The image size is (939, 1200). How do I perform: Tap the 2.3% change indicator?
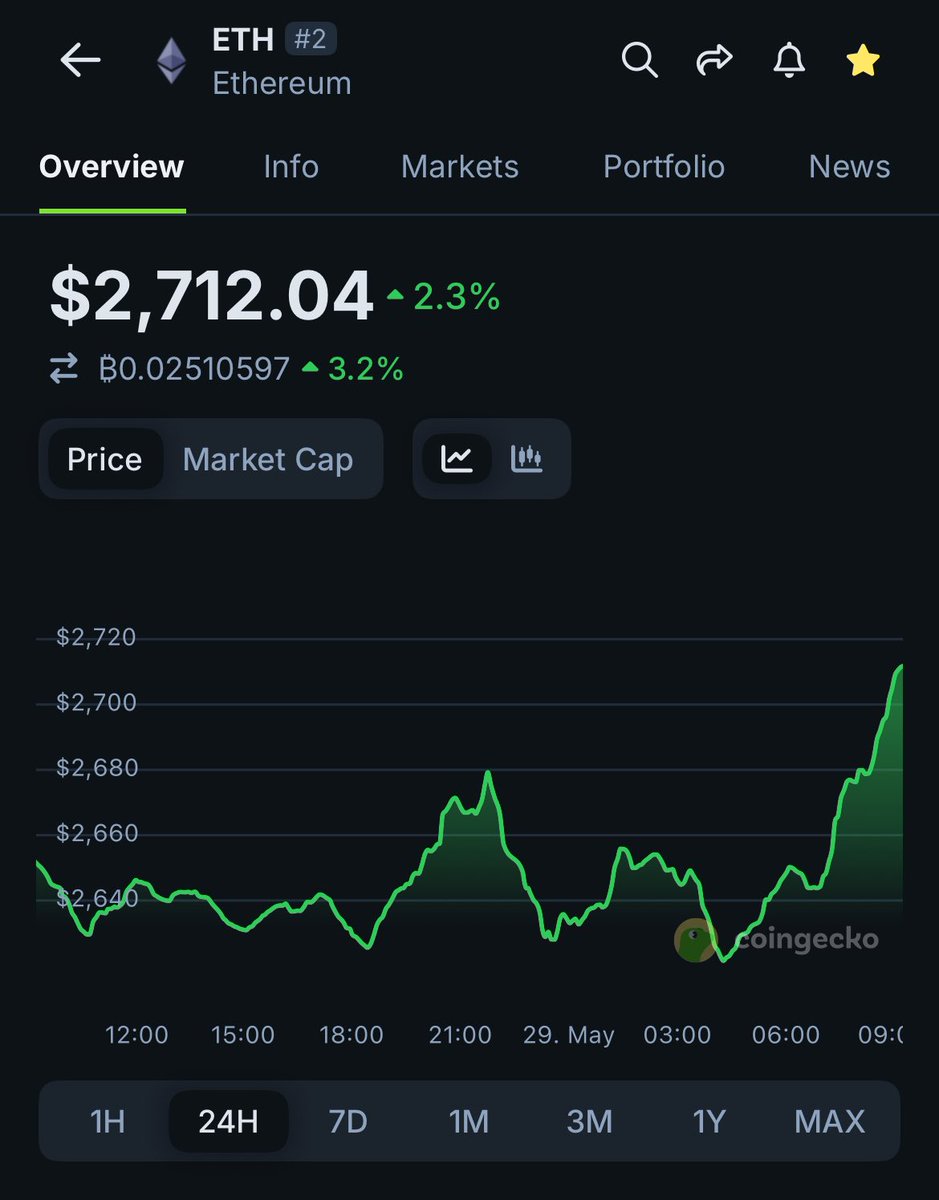coord(444,297)
